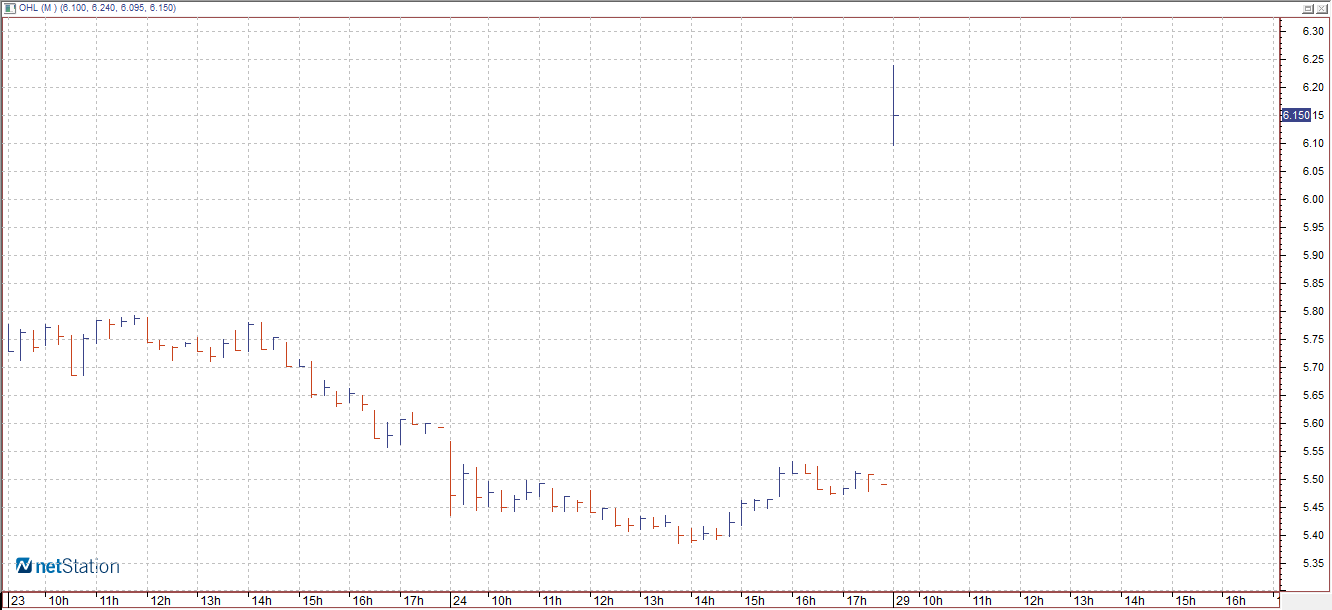Click the 14h label of day 24
The image size is (1332, 610).
[704, 601]
